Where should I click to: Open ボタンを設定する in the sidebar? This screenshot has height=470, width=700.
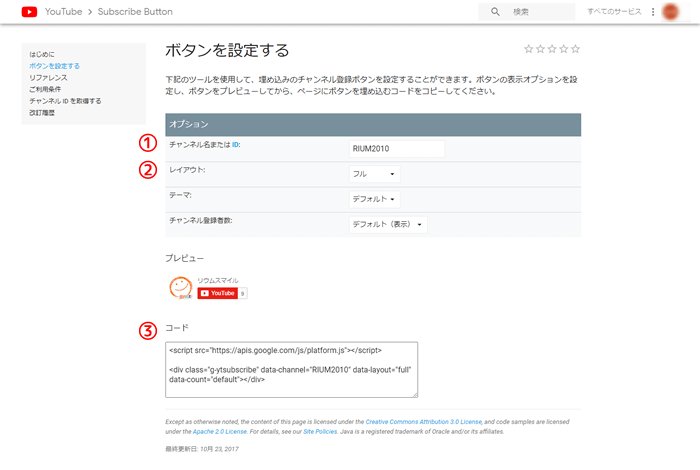coord(54,66)
